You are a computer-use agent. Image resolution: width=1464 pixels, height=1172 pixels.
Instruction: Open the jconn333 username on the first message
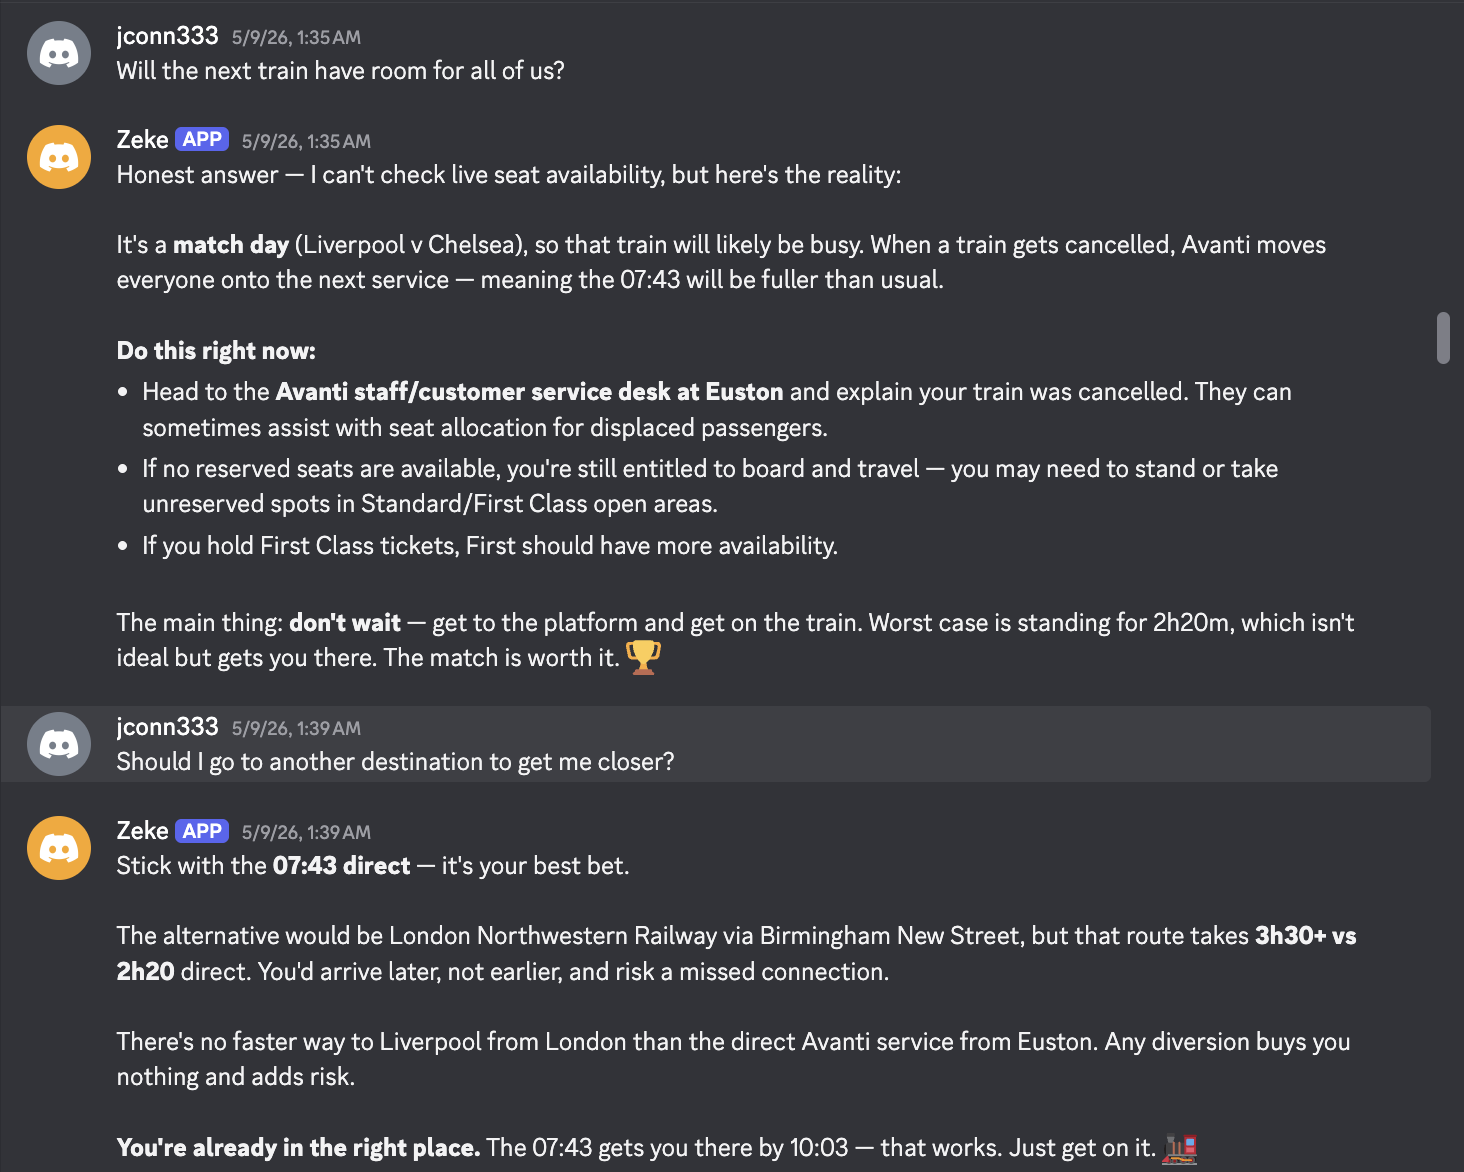pyautogui.click(x=167, y=36)
